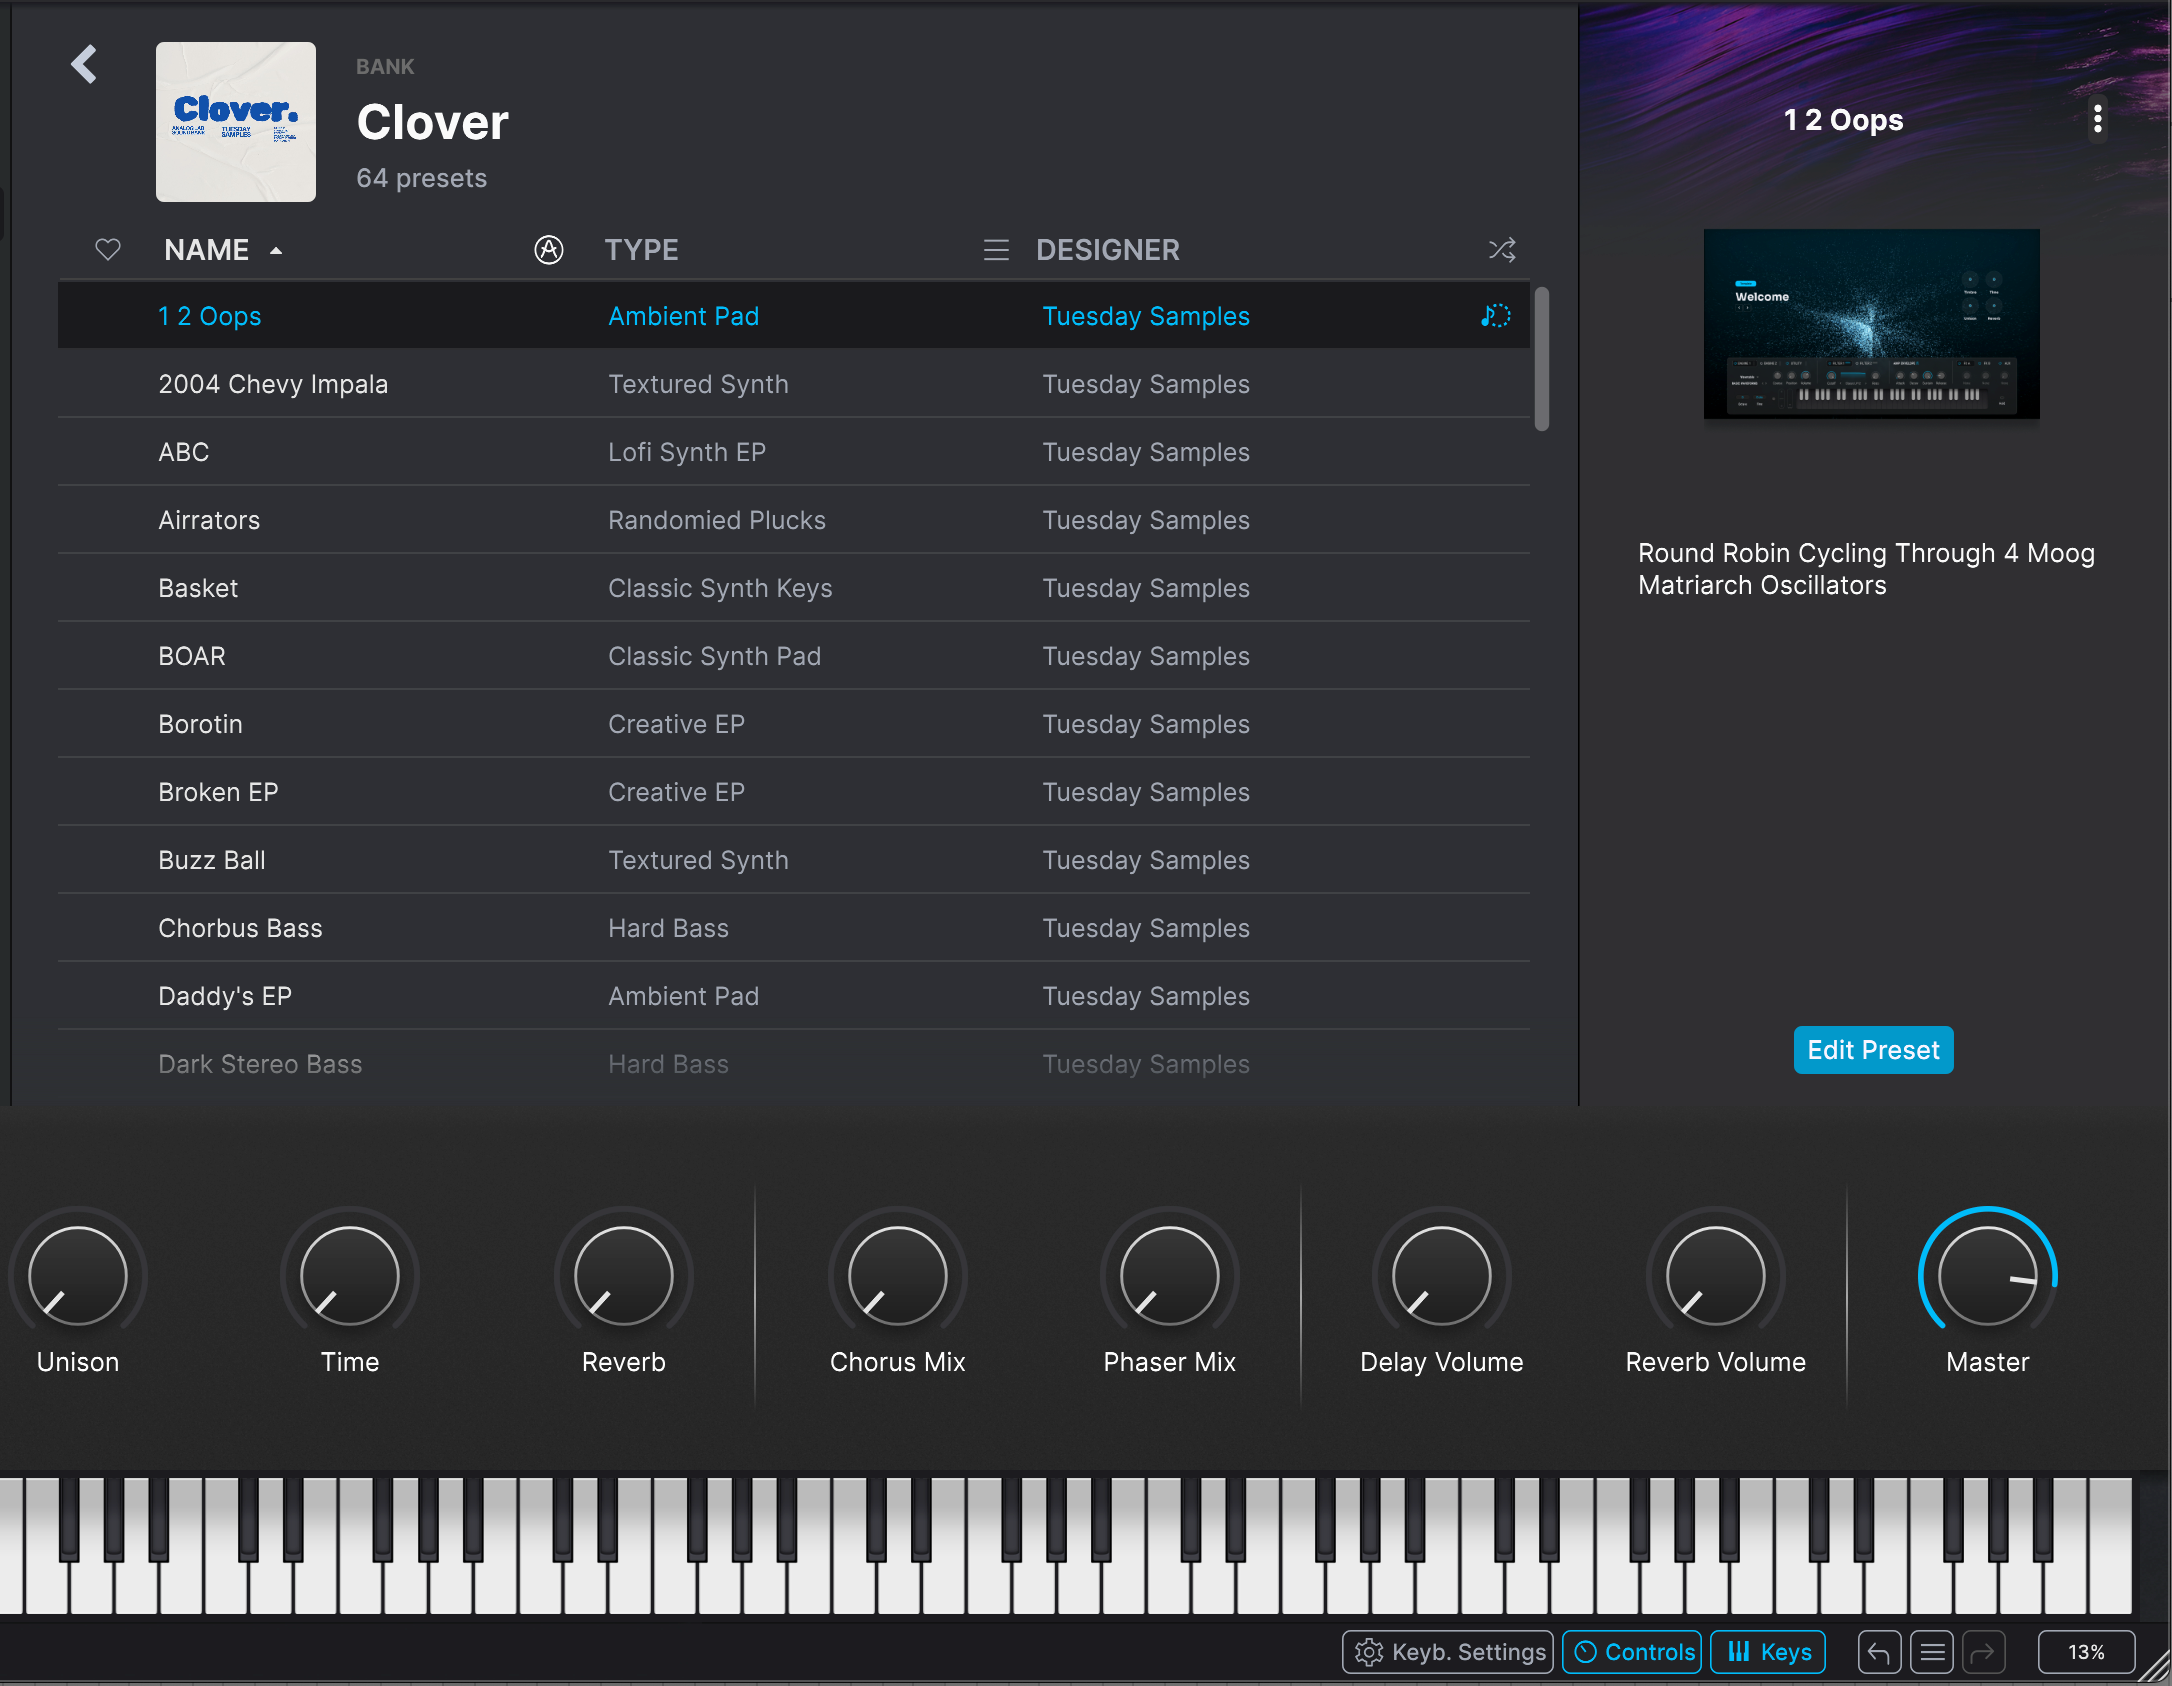Toggle the Controls panel
The height and width of the screenshot is (1686, 2172).
coord(1632,1652)
